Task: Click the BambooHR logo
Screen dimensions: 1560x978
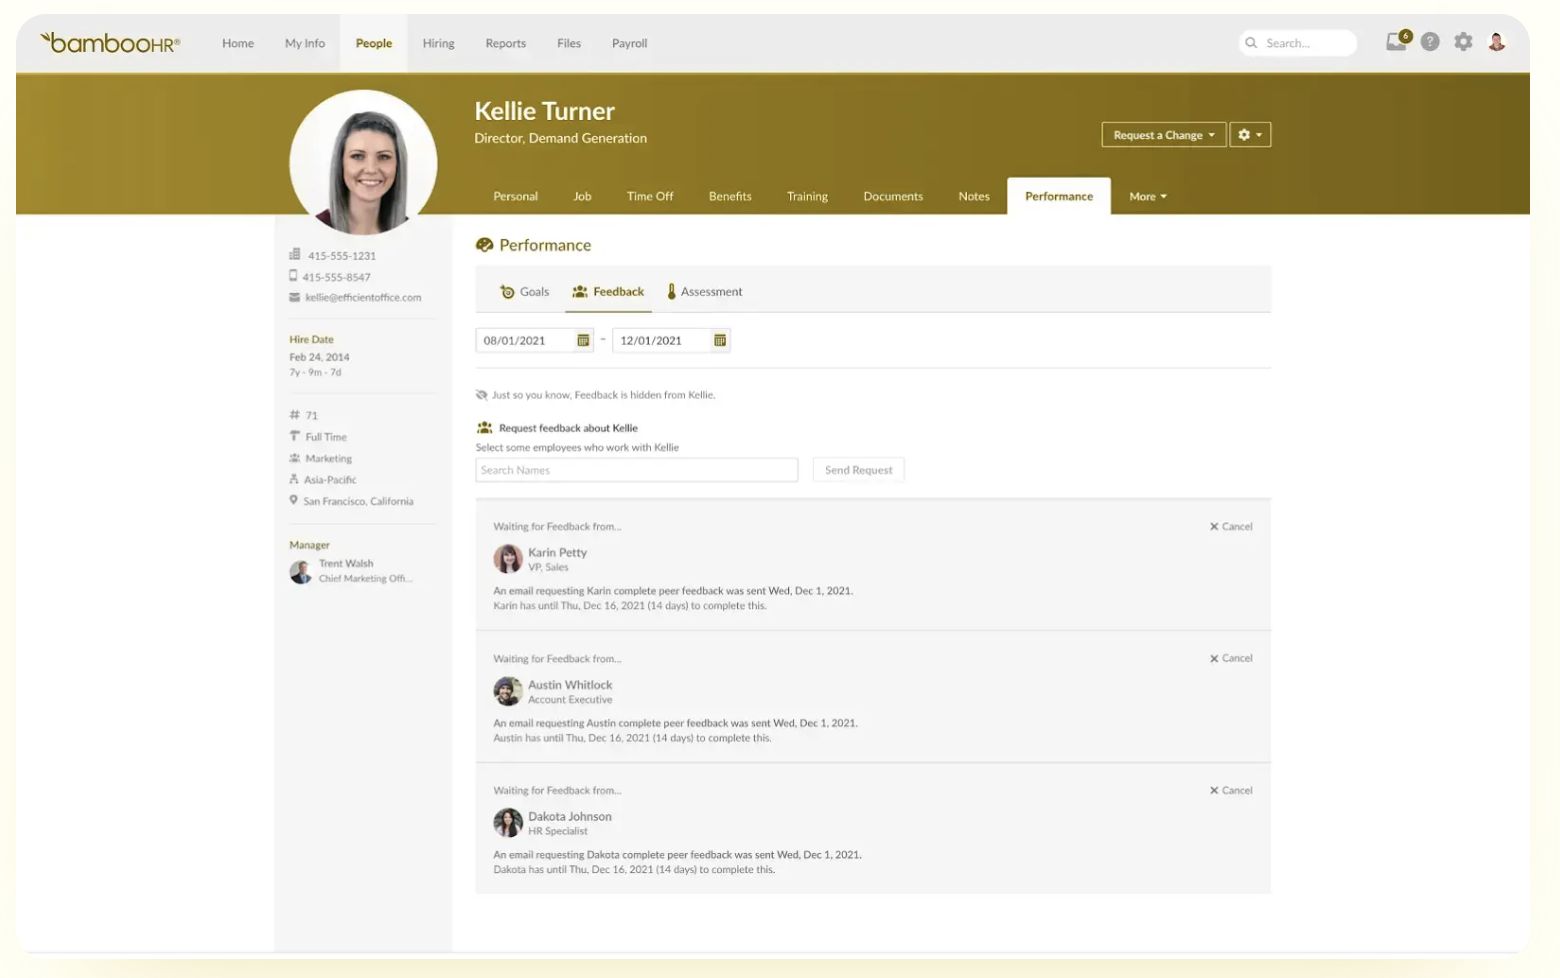Action: [108, 42]
